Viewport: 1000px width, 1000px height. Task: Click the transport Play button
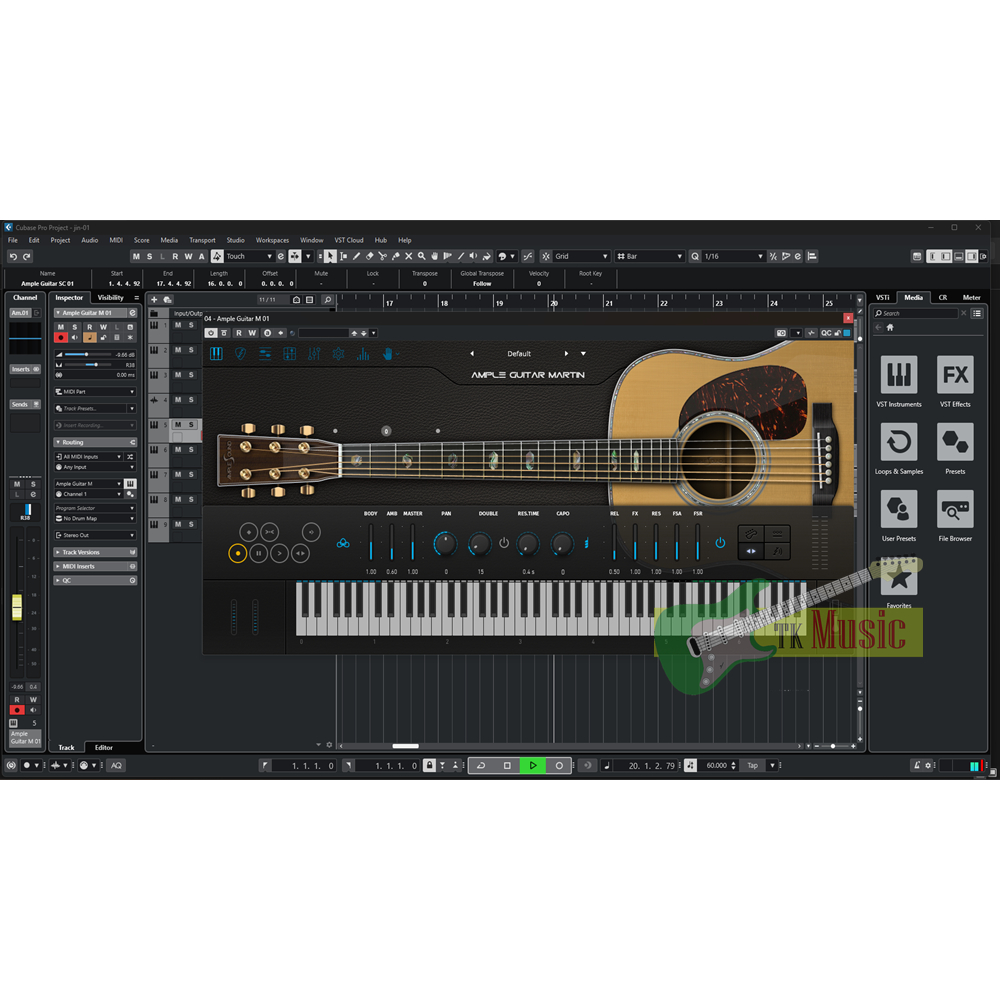533,765
